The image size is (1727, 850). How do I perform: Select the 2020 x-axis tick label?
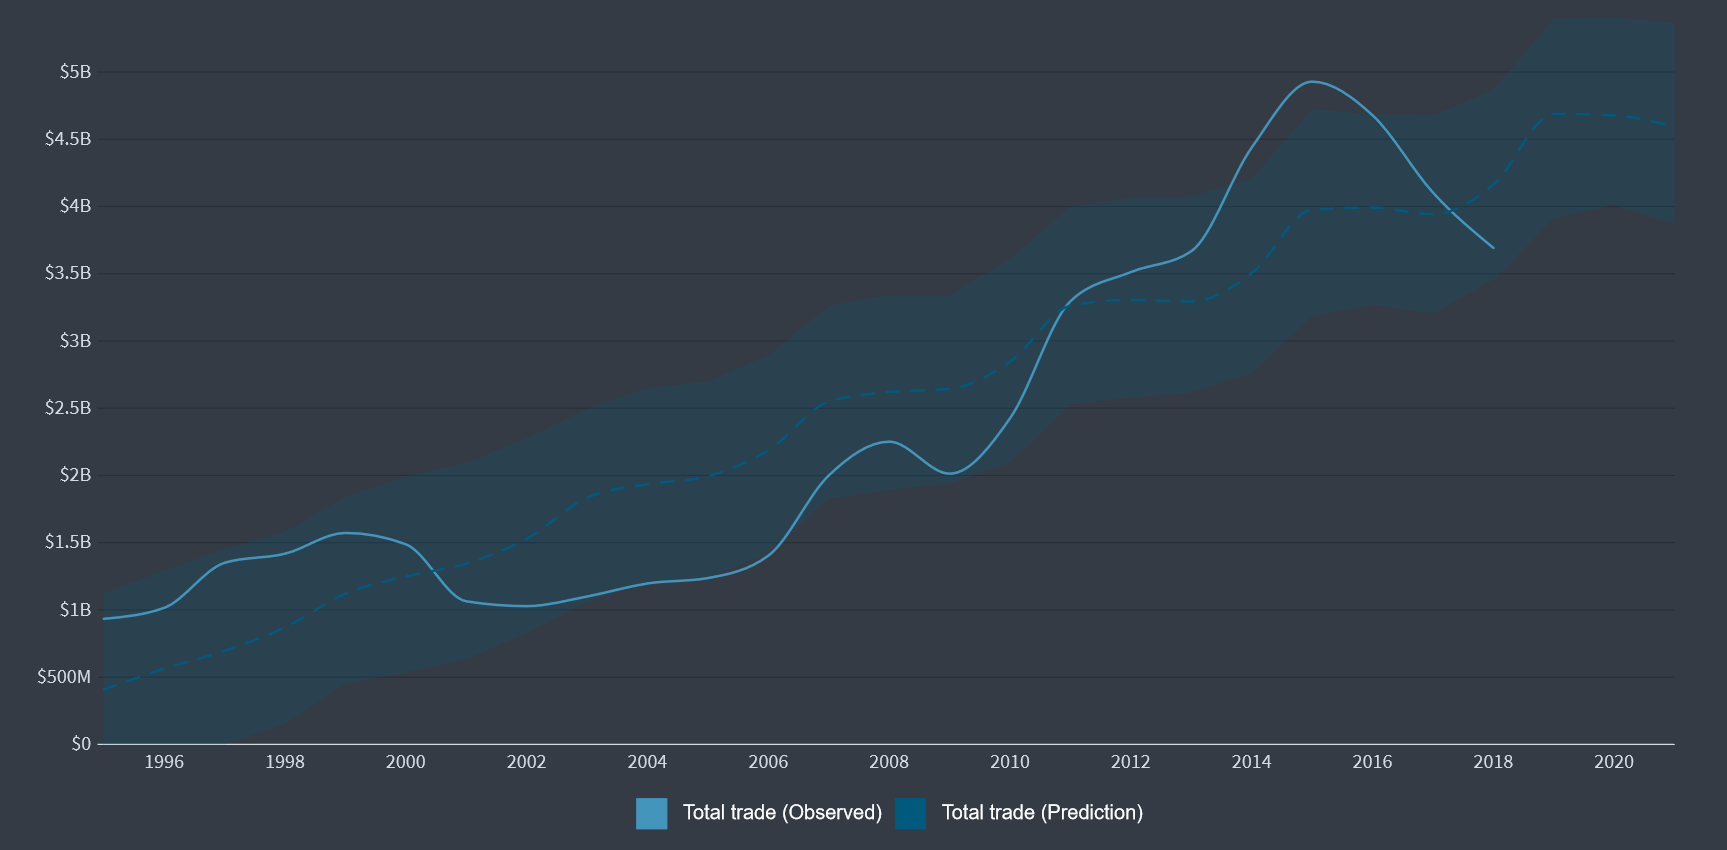(x=1613, y=762)
